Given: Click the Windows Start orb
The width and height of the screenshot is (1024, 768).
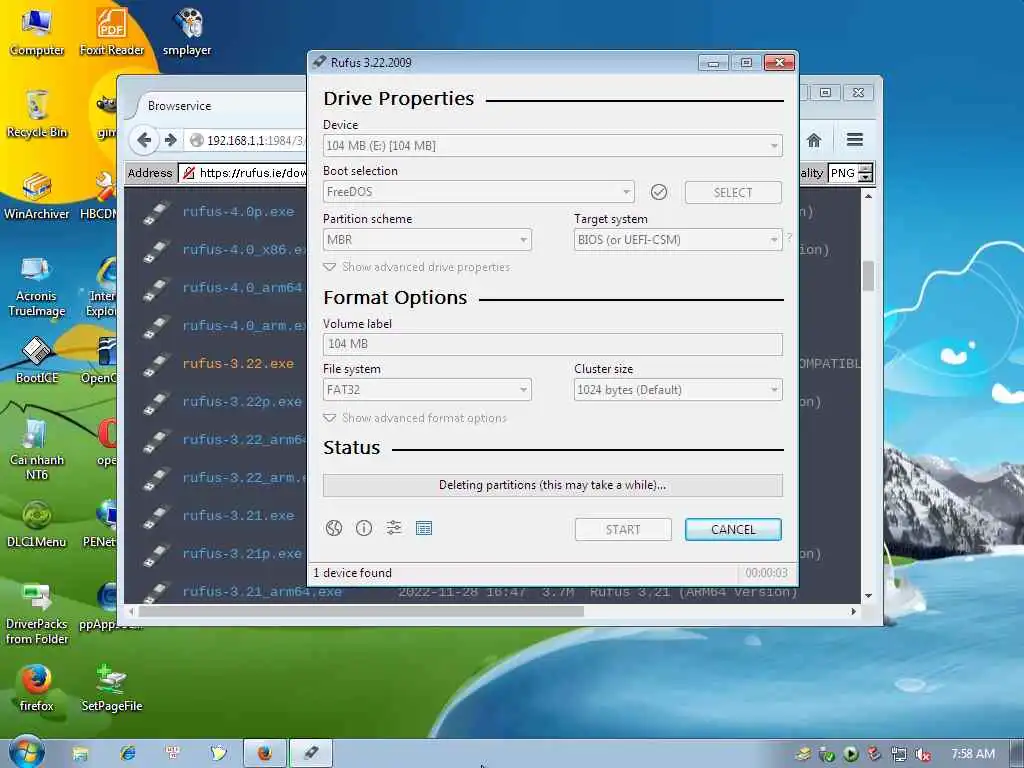Looking at the screenshot, I should [27, 752].
